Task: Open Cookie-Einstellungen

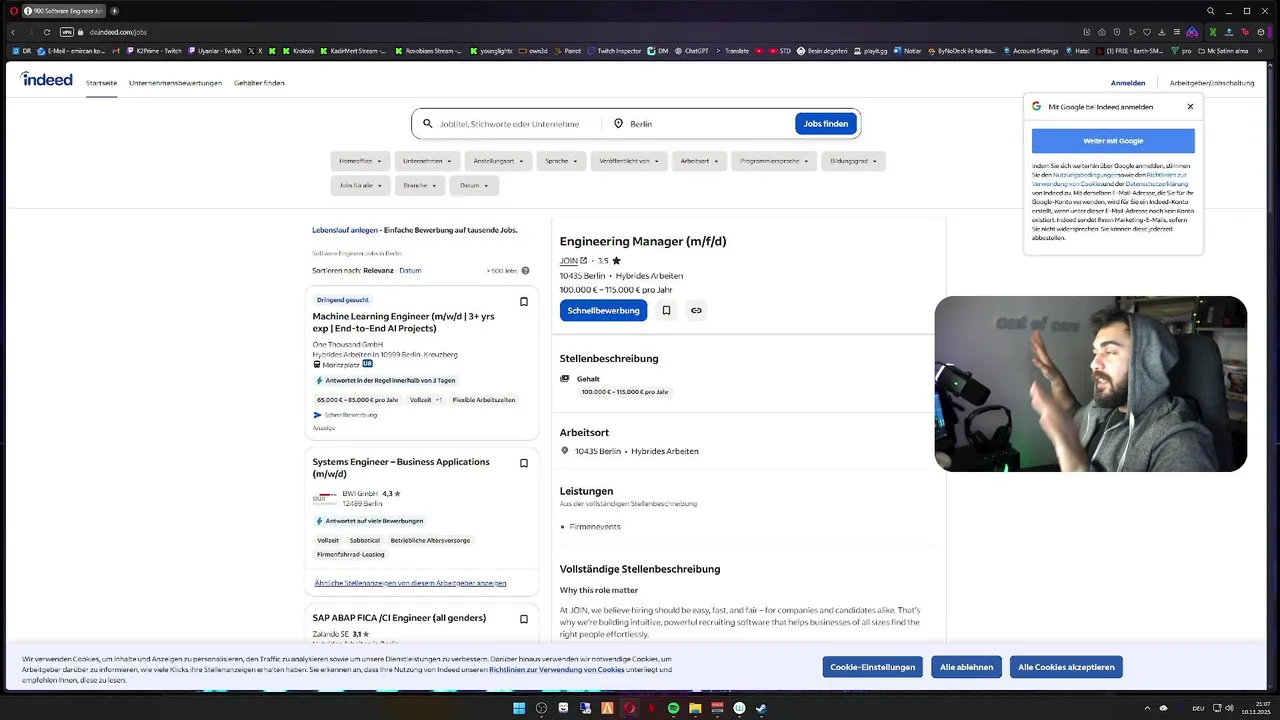Action: (x=872, y=667)
